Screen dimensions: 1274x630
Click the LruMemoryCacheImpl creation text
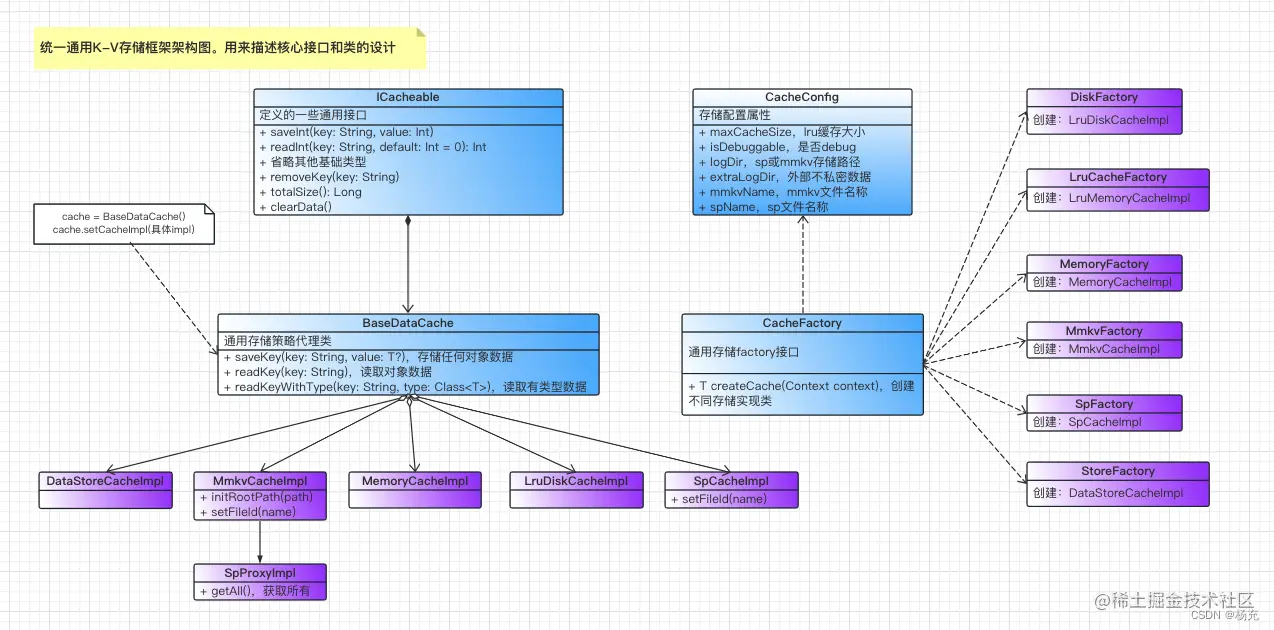1111,198
